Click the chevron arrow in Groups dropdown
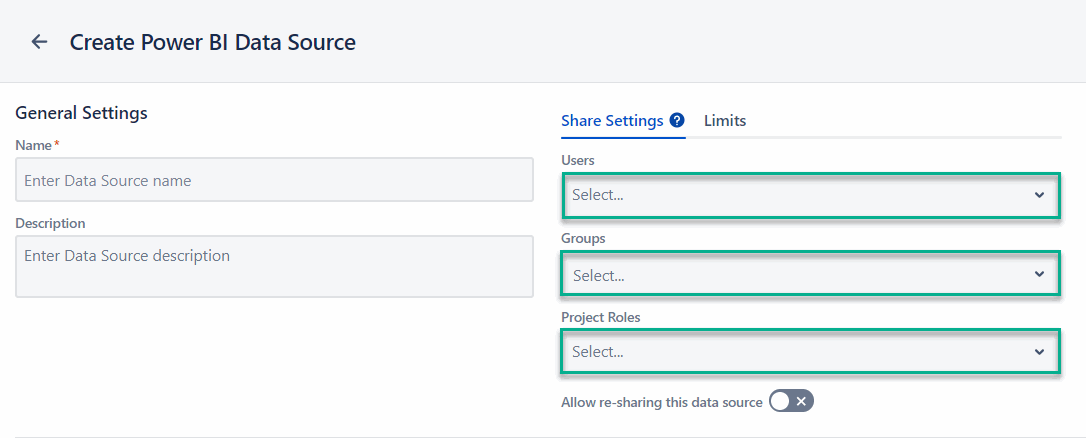 click(1039, 274)
